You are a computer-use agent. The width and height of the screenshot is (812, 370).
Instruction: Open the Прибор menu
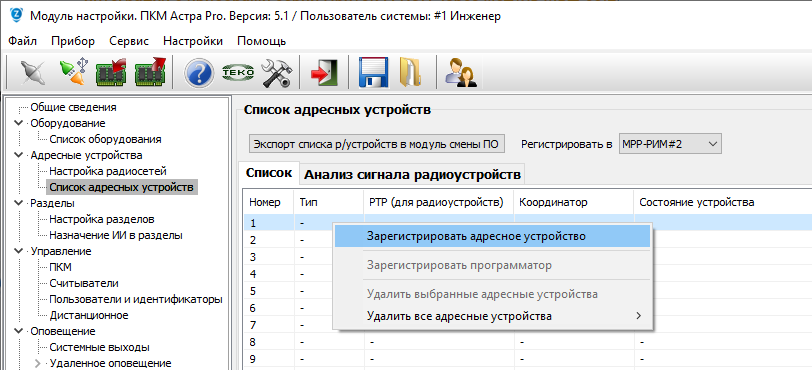(73, 41)
